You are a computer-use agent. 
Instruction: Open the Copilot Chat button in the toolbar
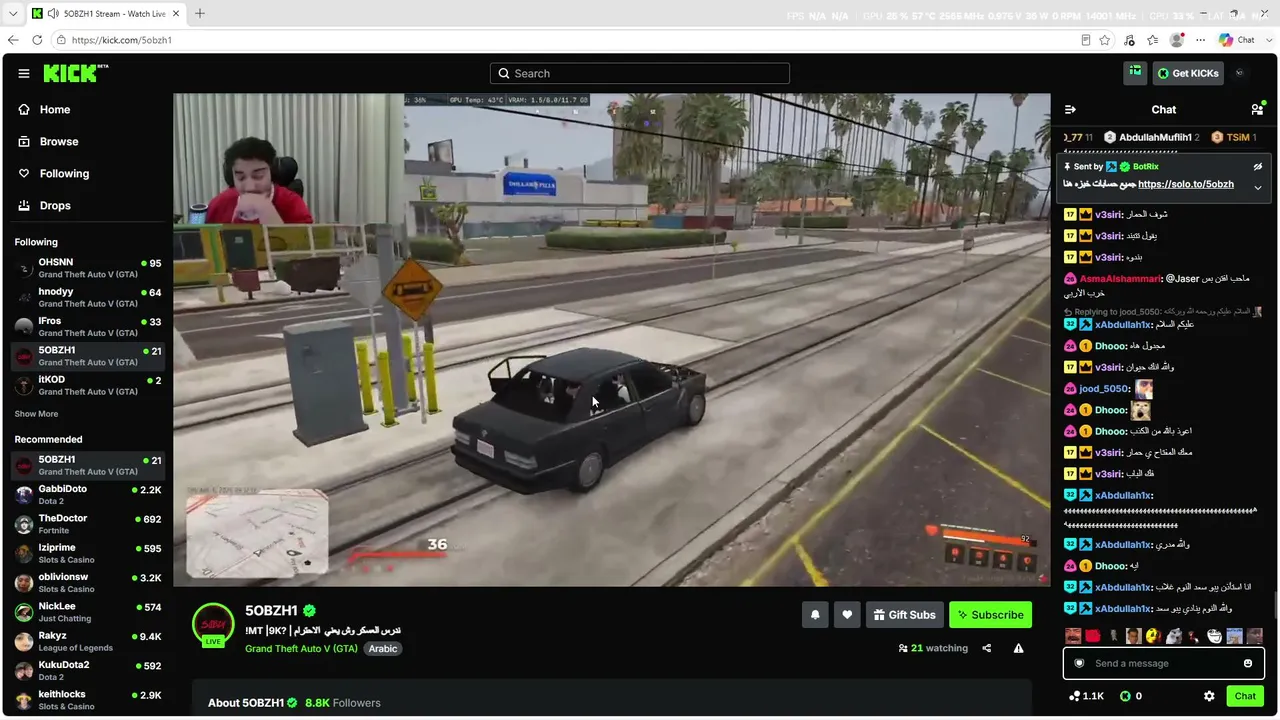(x=1237, y=40)
